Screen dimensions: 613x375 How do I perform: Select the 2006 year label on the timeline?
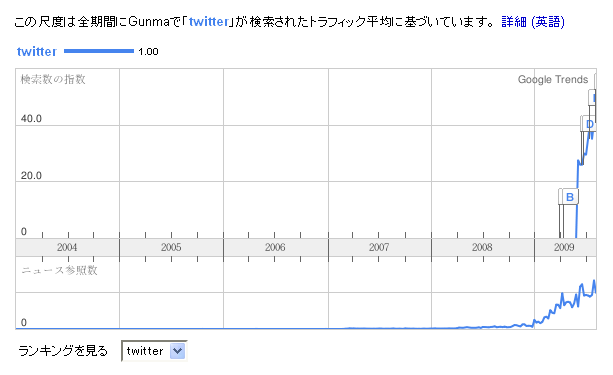[275, 247]
